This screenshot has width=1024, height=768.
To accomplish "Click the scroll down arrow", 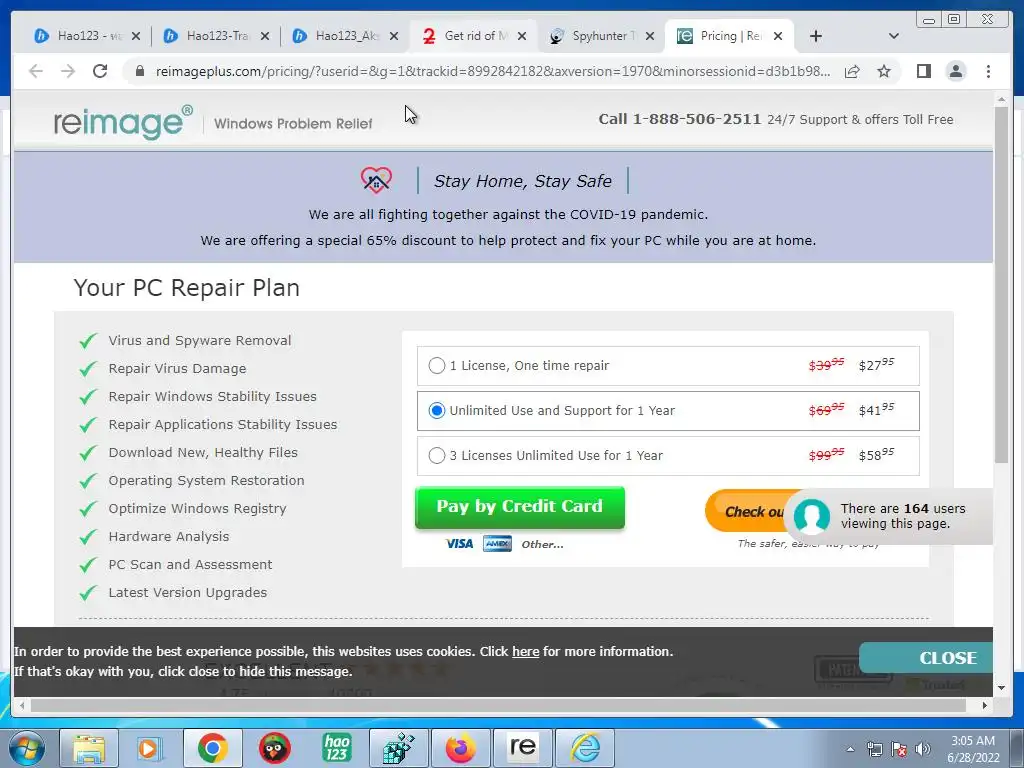I will (x=1001, y=688).
